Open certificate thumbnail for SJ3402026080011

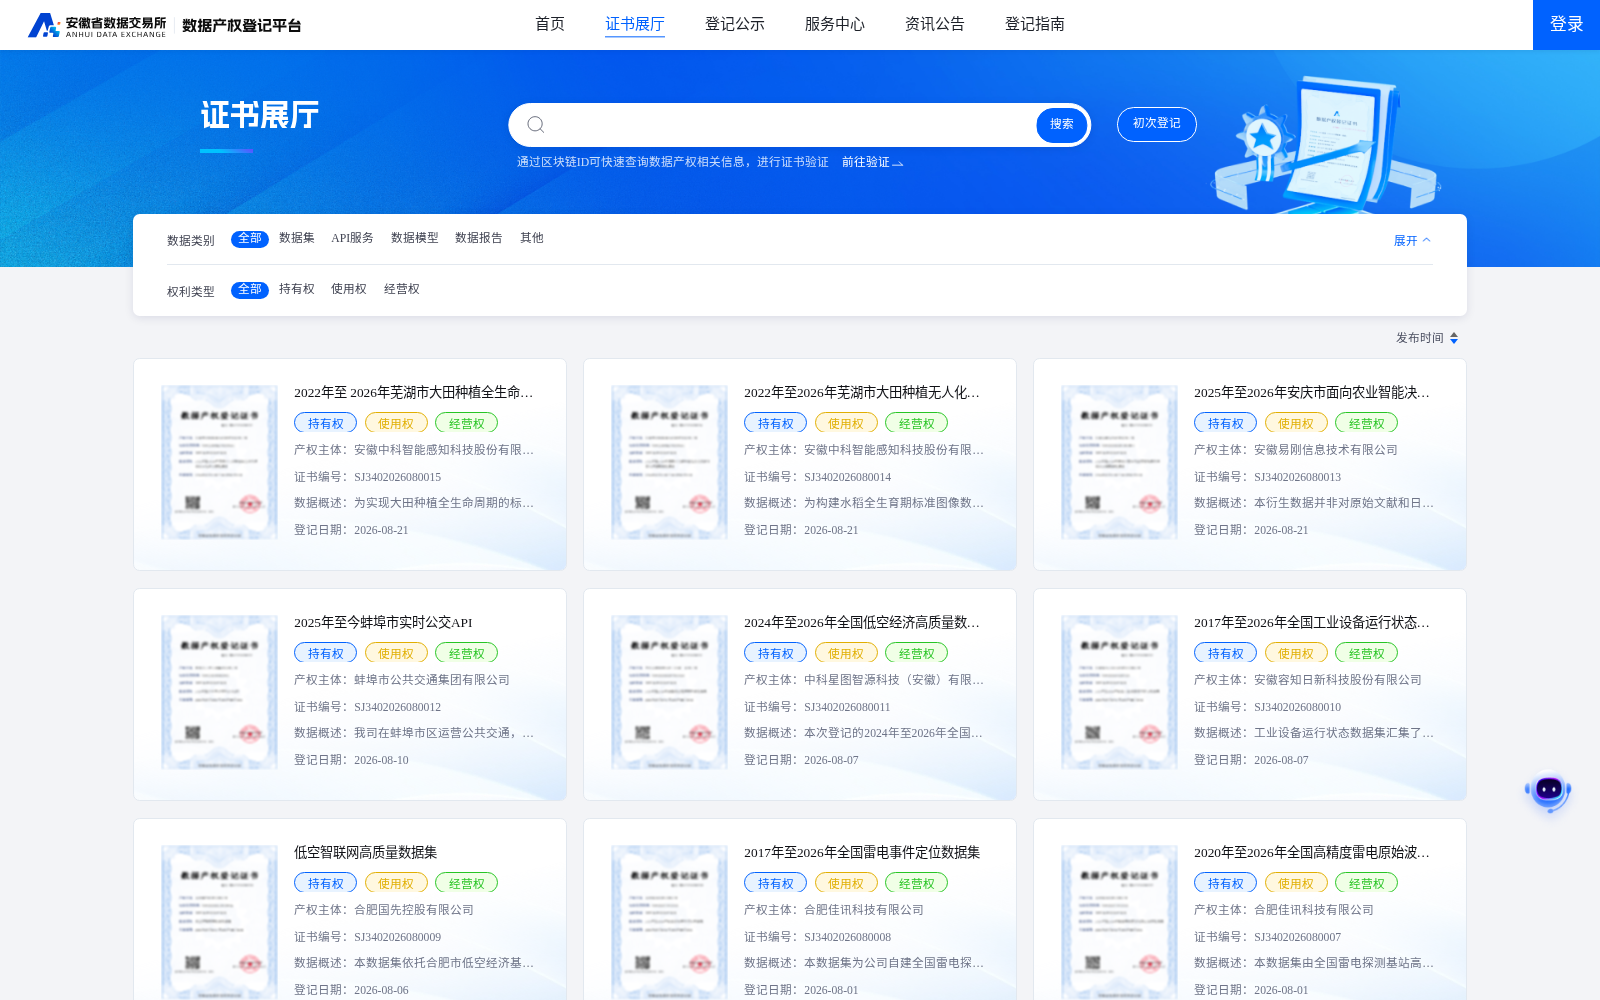pos(670,692)
